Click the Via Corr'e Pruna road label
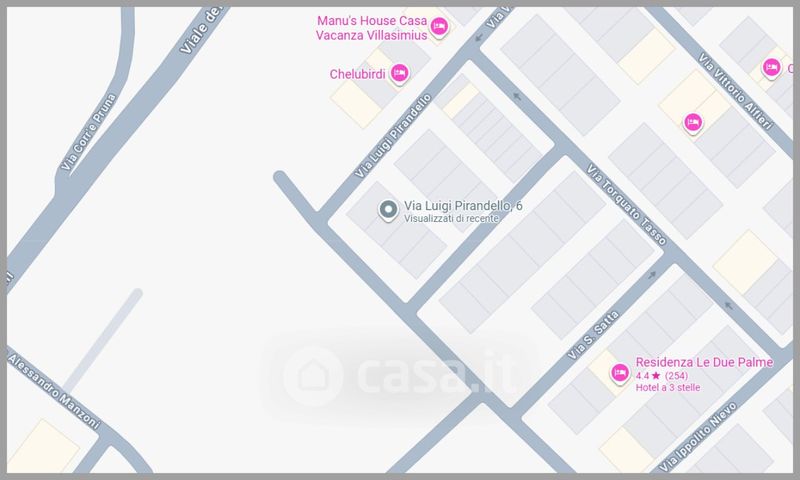The height and width of the screenshot is (480, 800). pyautogui.click(x=88, y=132)
